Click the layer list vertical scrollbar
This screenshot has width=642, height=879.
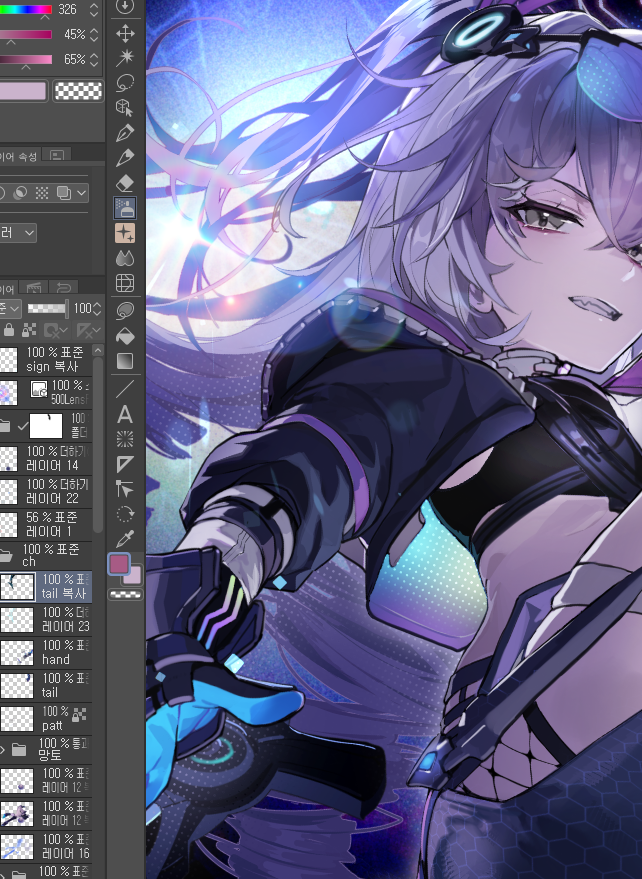tap(98, 443)
